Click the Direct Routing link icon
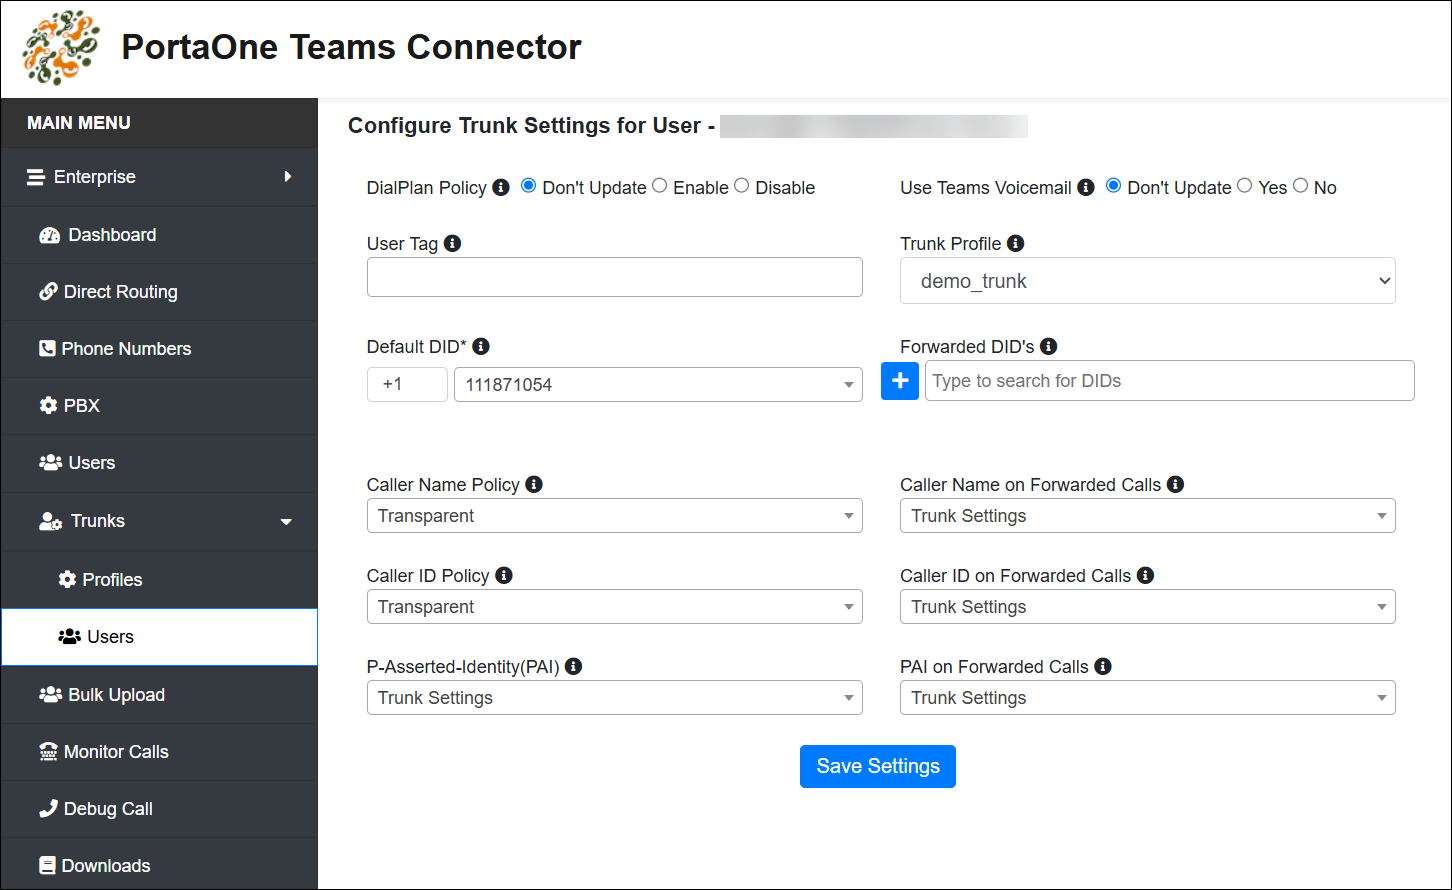1452x890 pixels. click(48, 292)
